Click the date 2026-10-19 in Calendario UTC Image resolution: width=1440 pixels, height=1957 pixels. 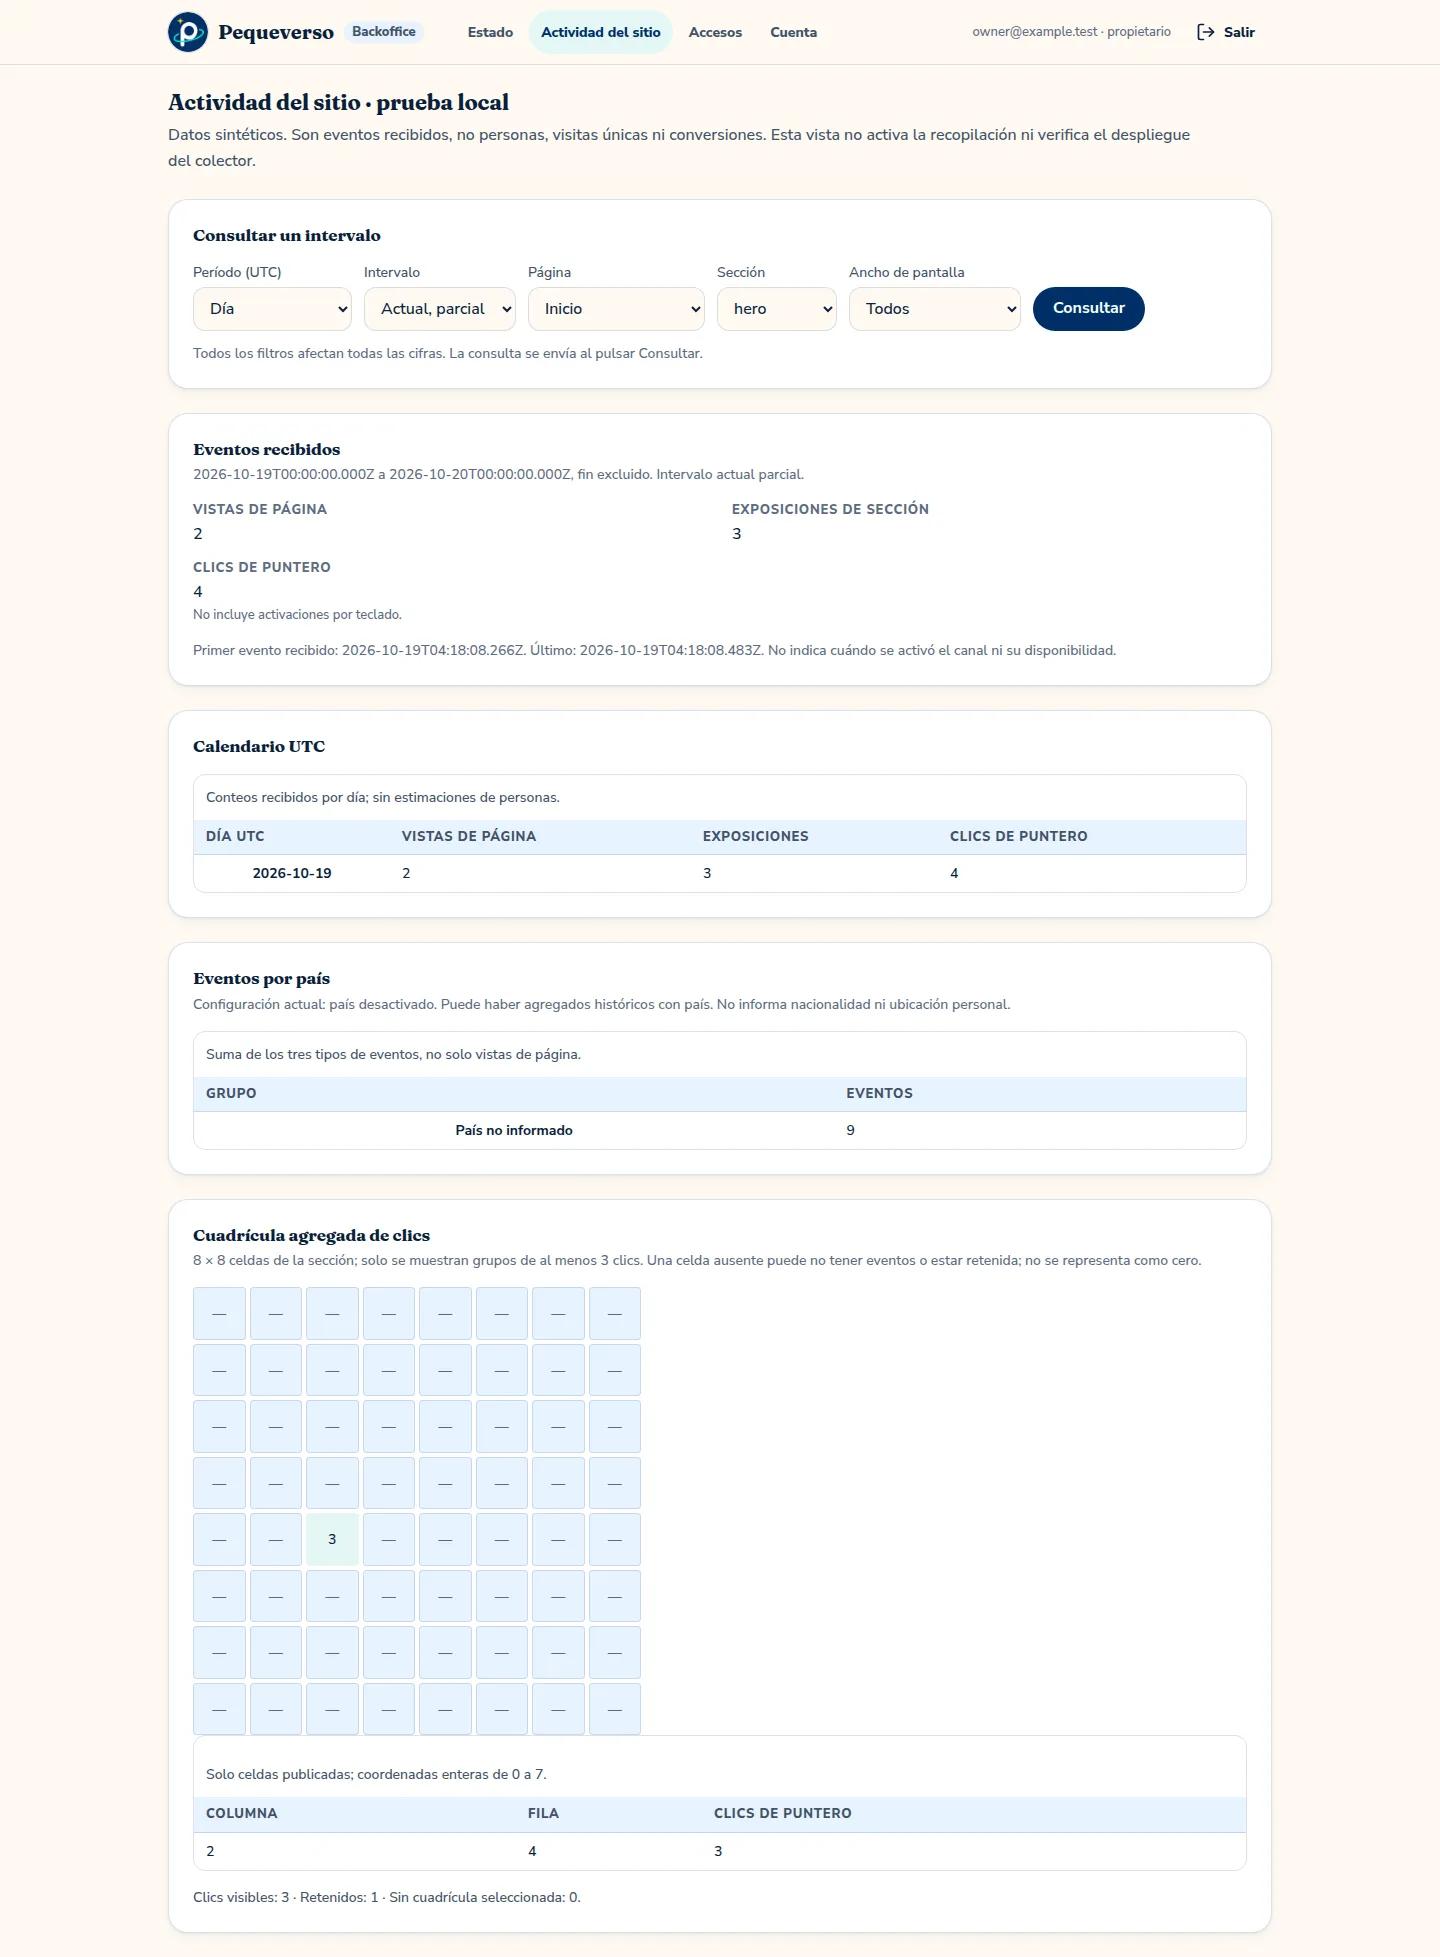292,873
